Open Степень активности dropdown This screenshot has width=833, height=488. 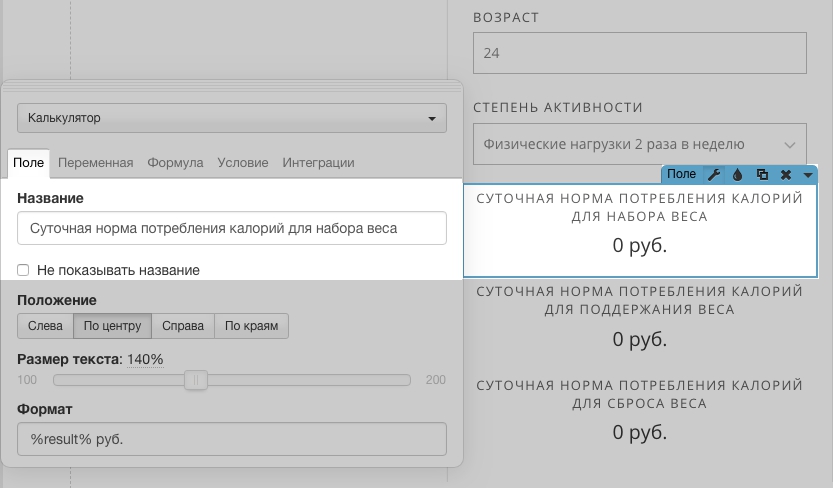[640, 144]
